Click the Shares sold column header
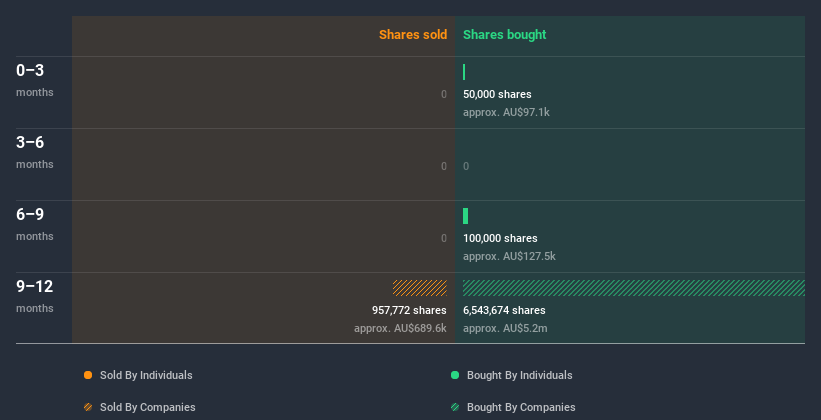The width and height of the screenshot is (821, 420). (413, 35)
